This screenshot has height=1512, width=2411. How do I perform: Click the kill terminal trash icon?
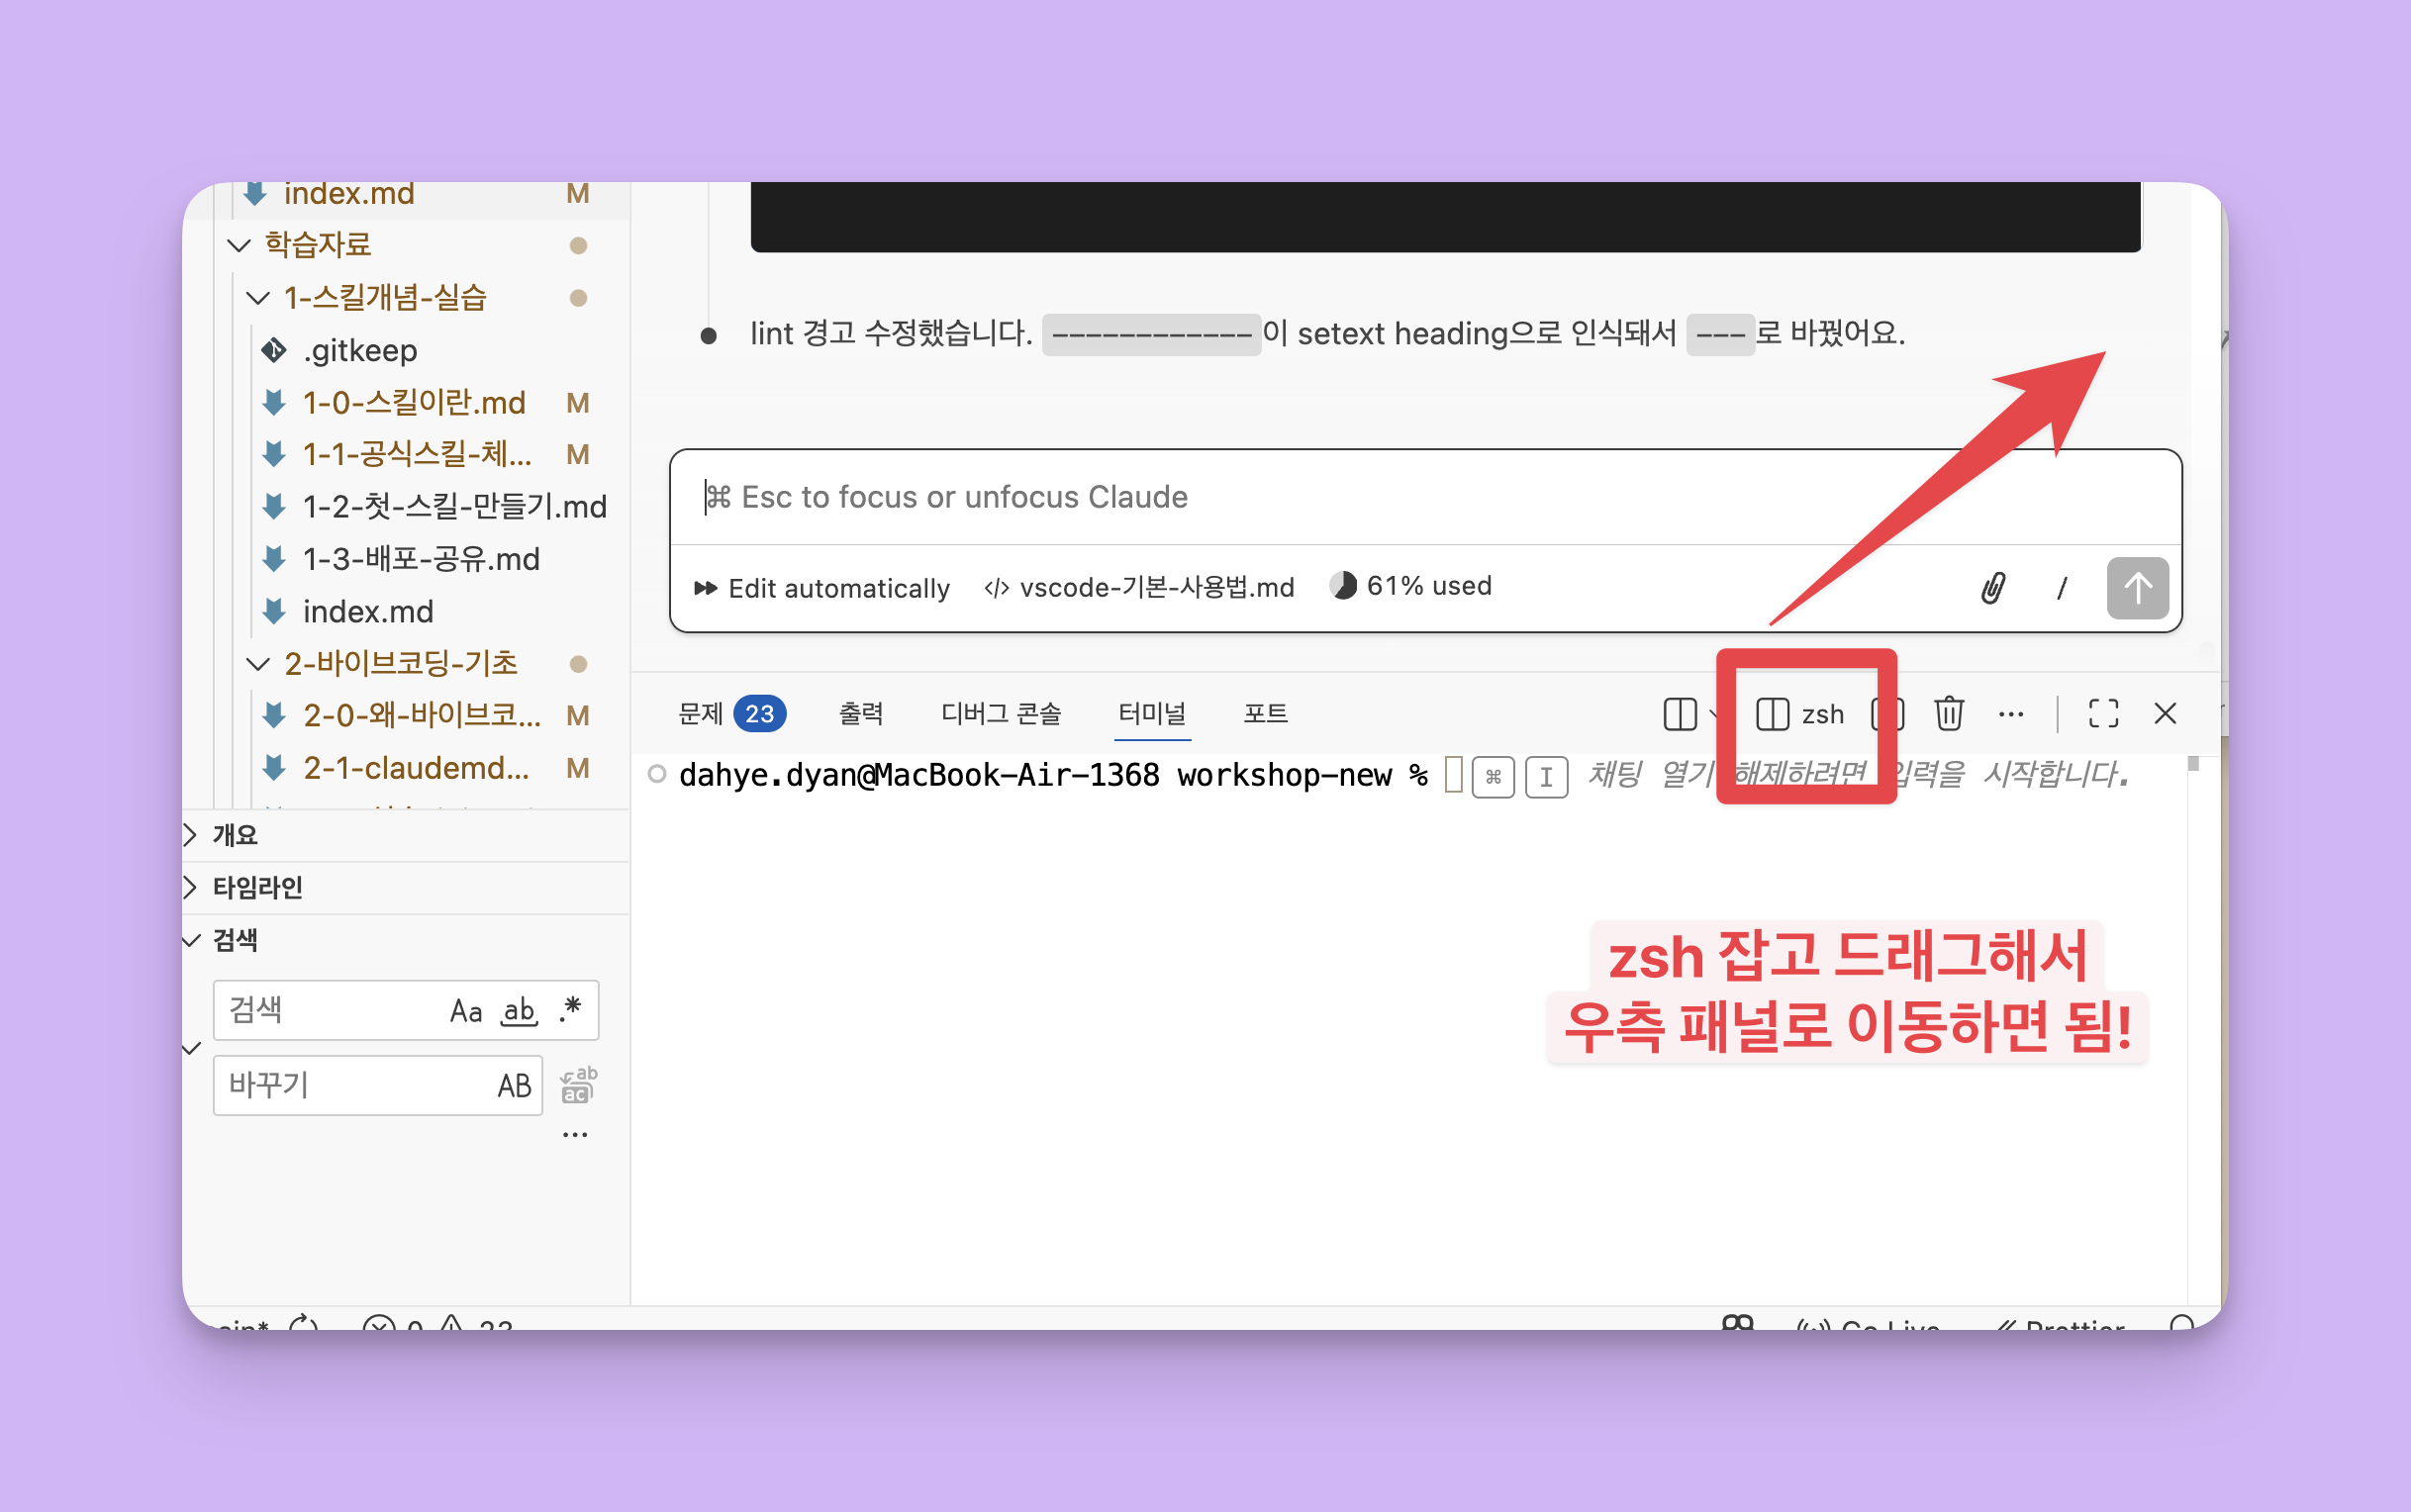coord(1948,714)
